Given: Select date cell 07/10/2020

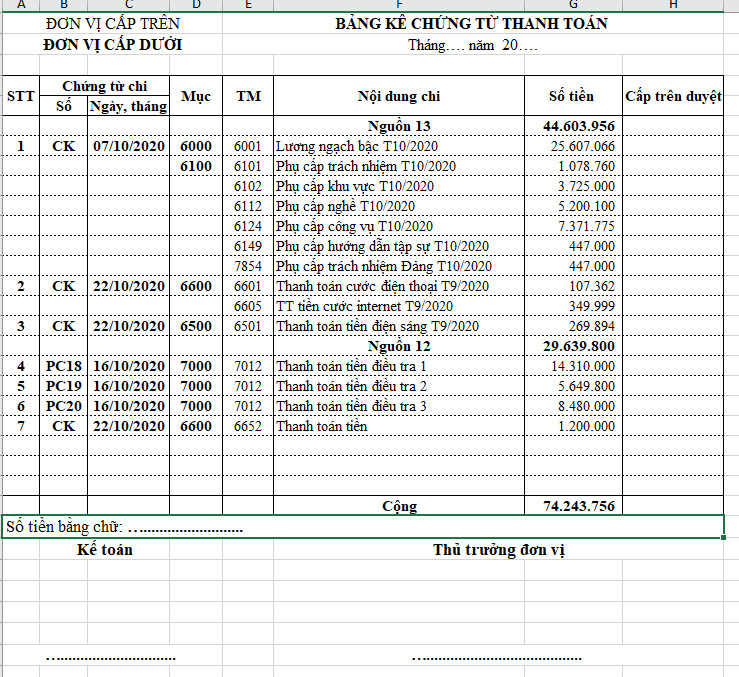Looking at the screenshot, I should (128, 146).
